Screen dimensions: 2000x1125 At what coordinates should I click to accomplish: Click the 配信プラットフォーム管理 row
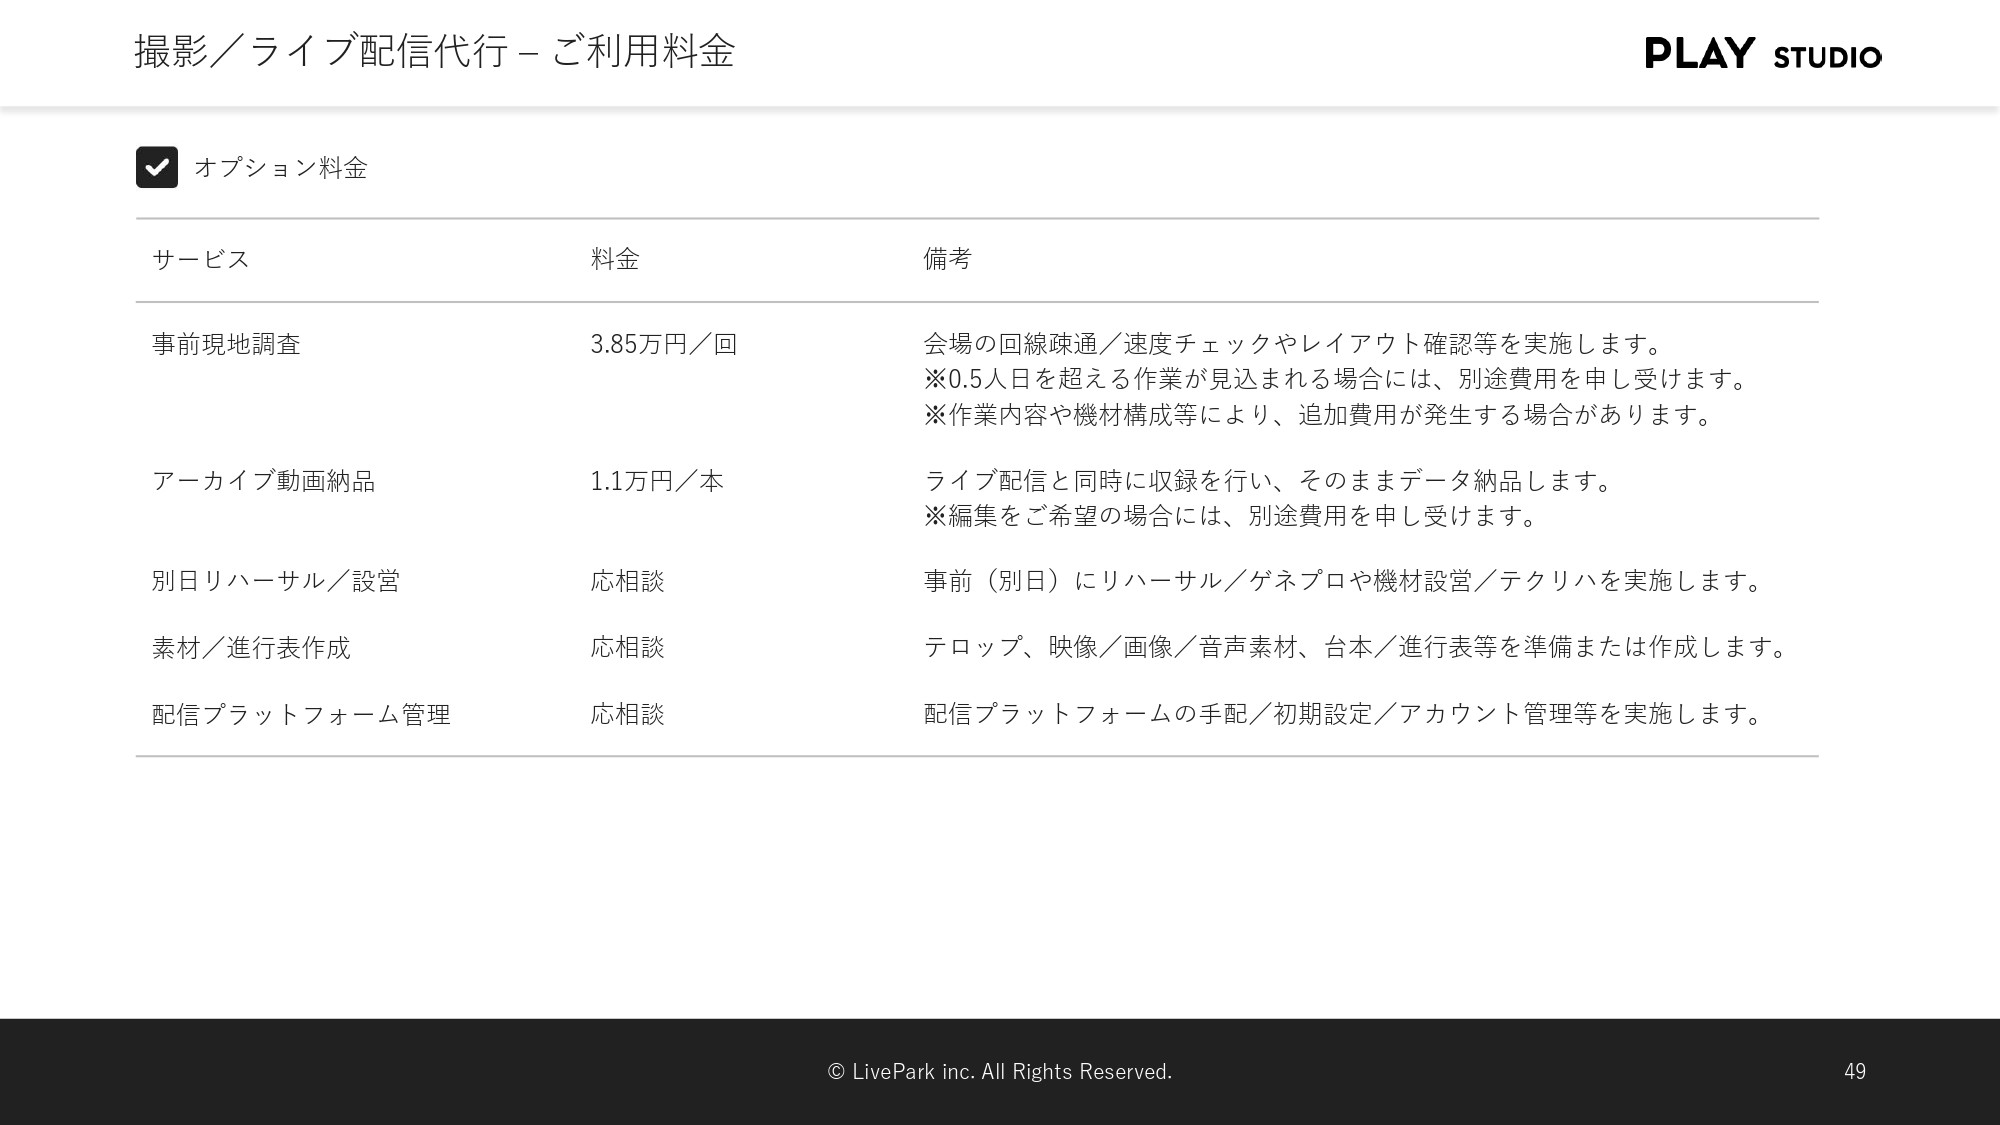click(301, 714)
